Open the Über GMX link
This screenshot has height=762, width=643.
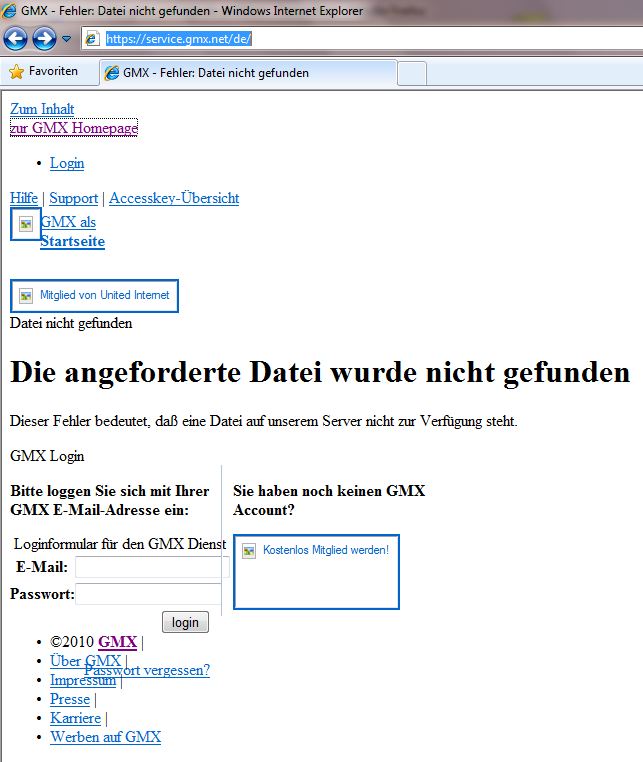point(85,661)
